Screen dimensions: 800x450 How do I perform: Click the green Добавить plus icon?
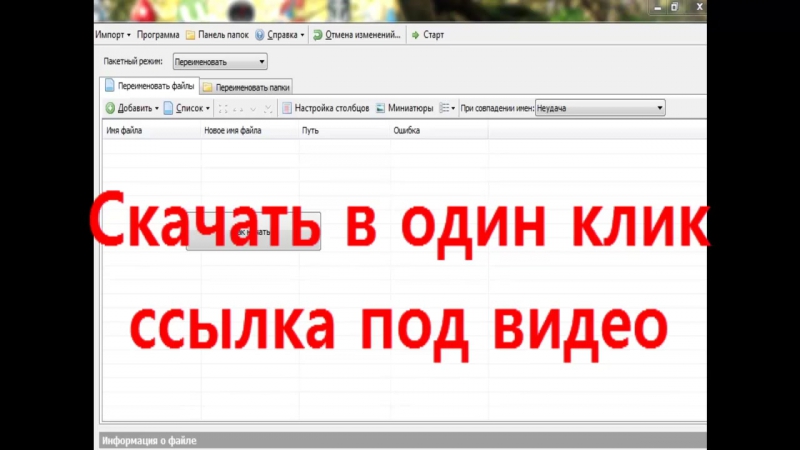(x=110, y=108)
